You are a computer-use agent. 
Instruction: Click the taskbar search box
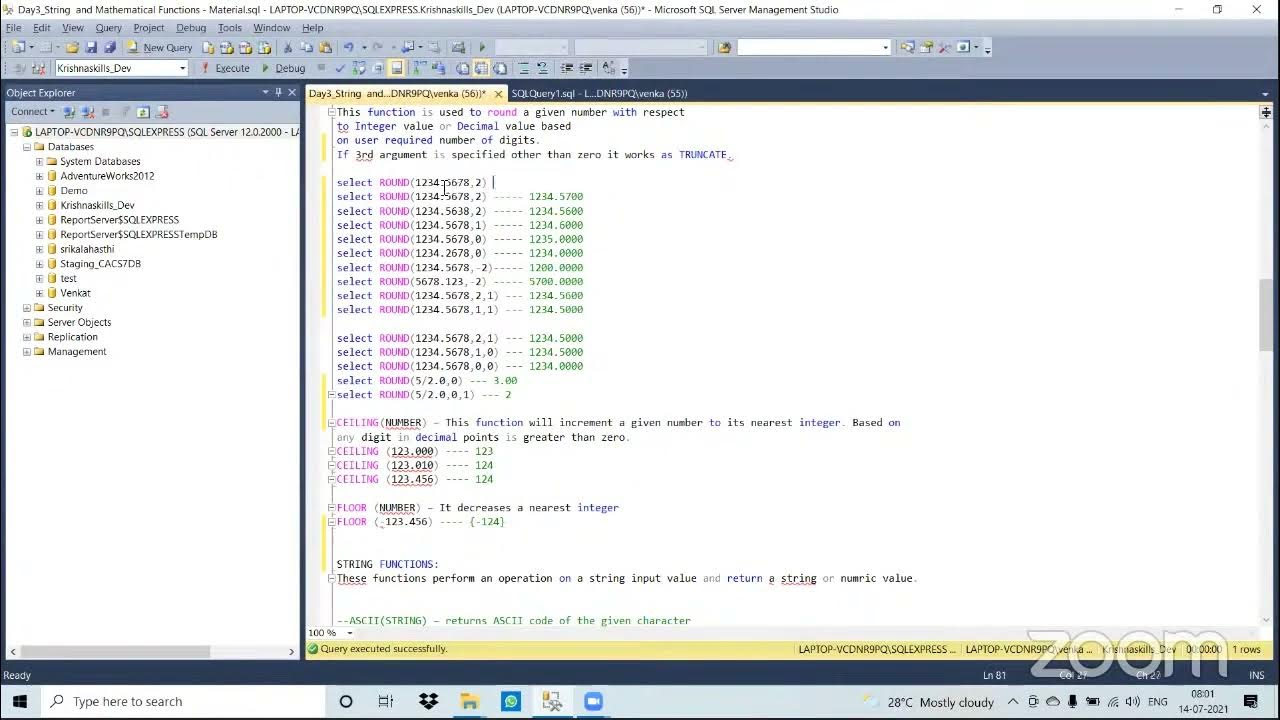click(183, 701)
